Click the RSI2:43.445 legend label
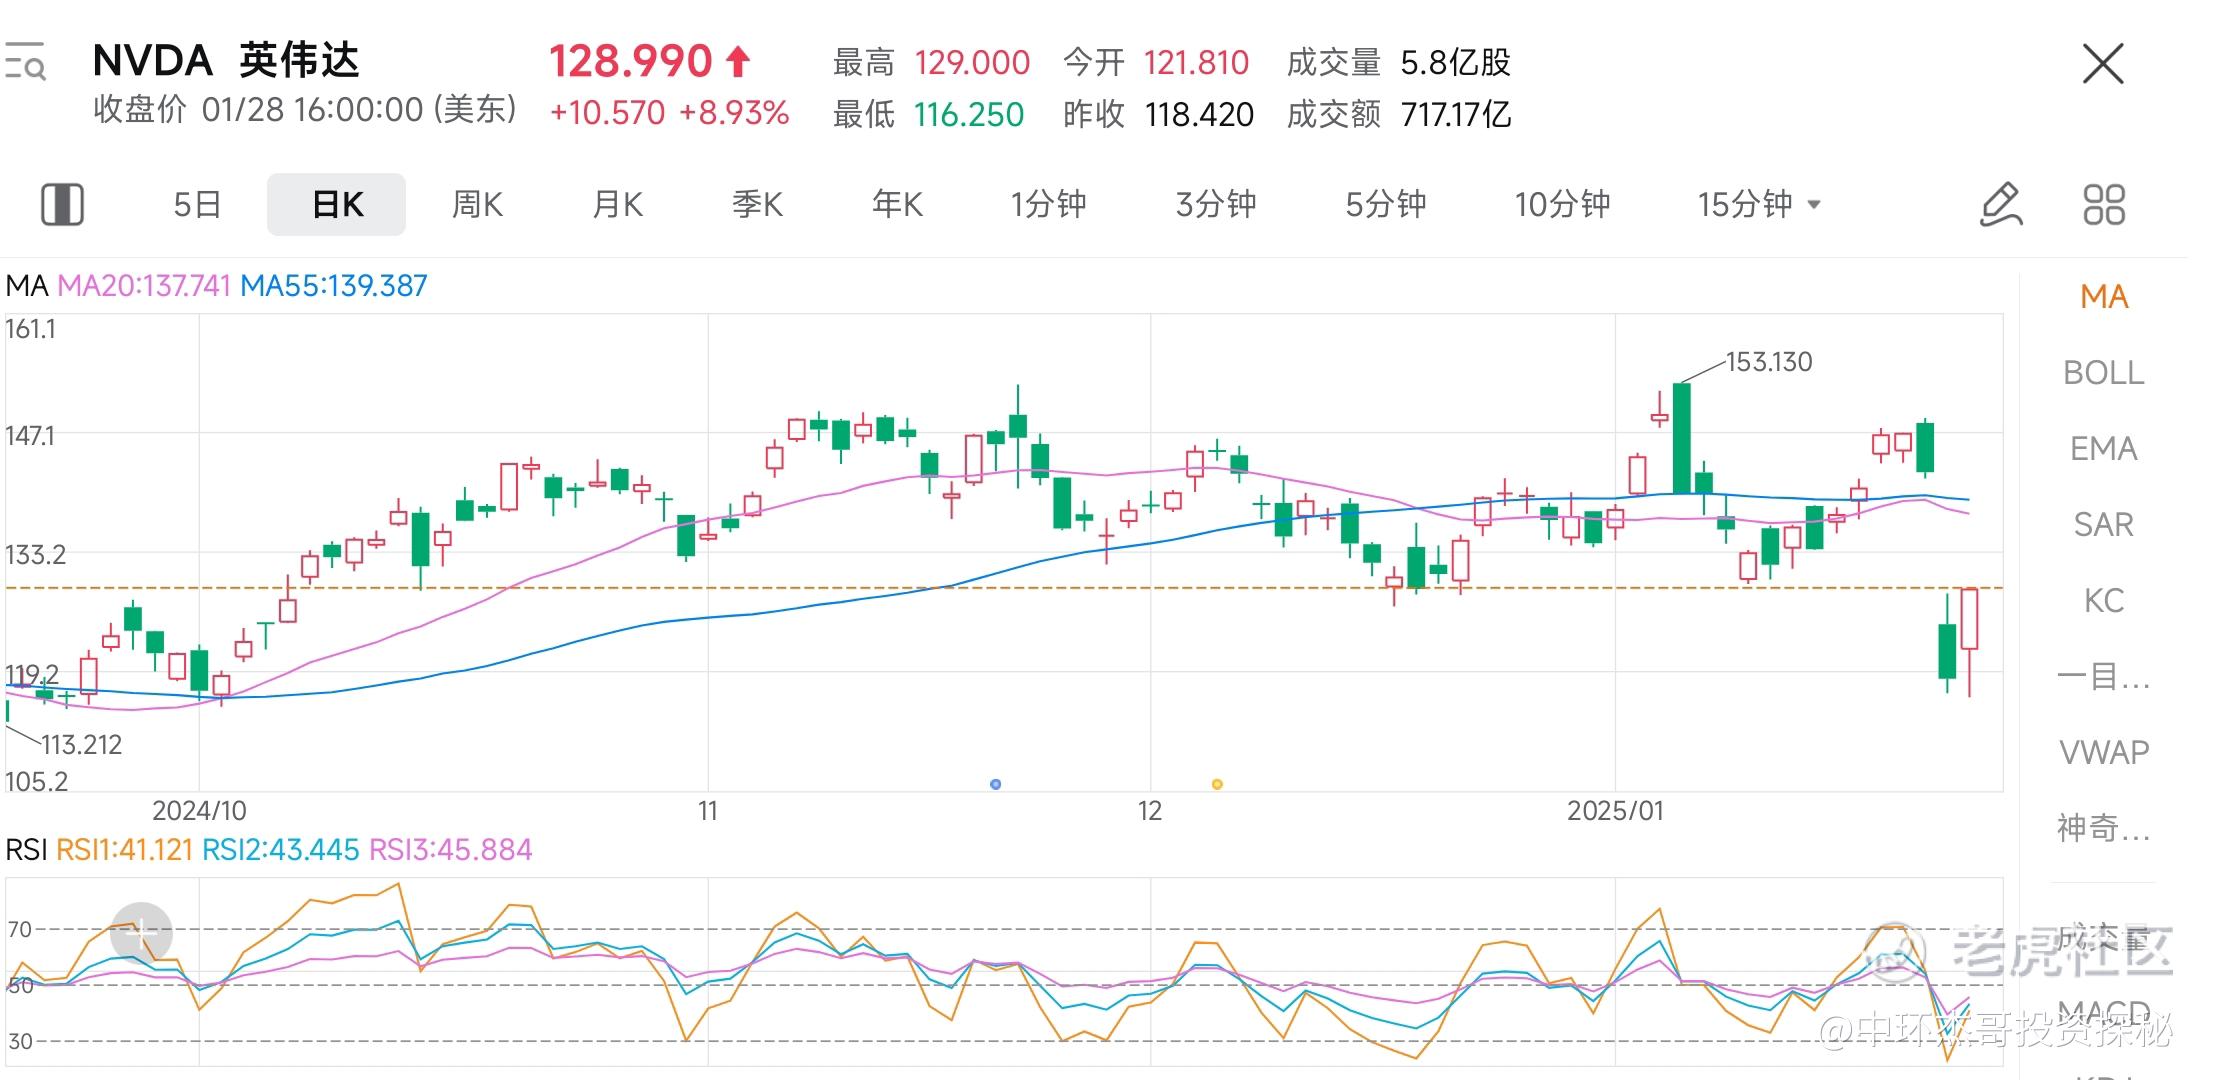 280,850
